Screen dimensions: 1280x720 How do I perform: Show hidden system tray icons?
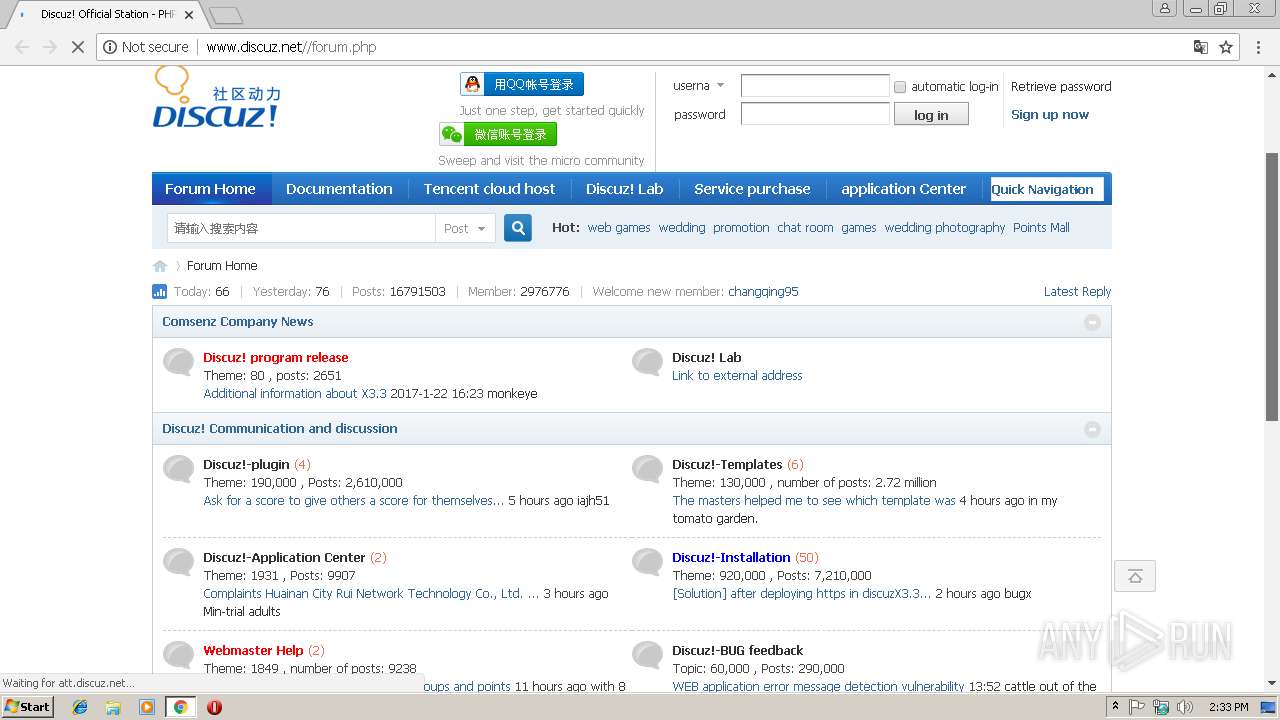[1115, 707]
